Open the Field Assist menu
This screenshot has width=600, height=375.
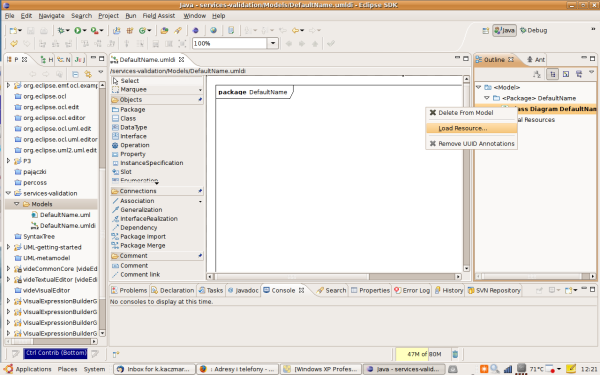[158, 16]
